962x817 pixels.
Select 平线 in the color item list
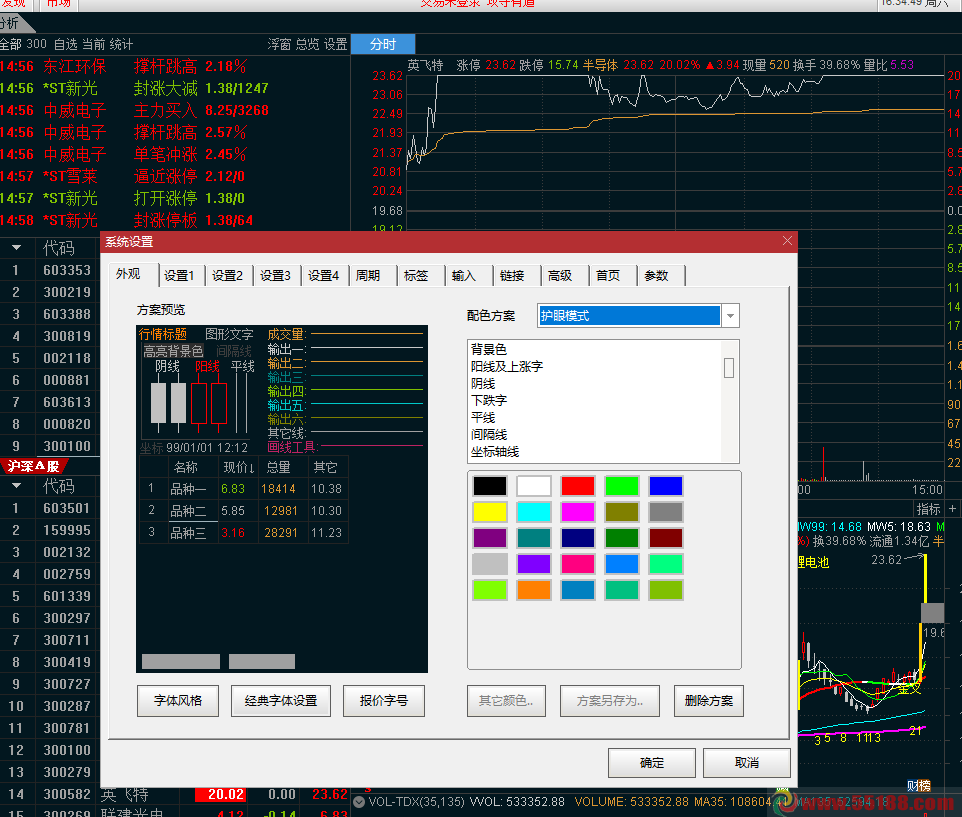pos(483,418)
